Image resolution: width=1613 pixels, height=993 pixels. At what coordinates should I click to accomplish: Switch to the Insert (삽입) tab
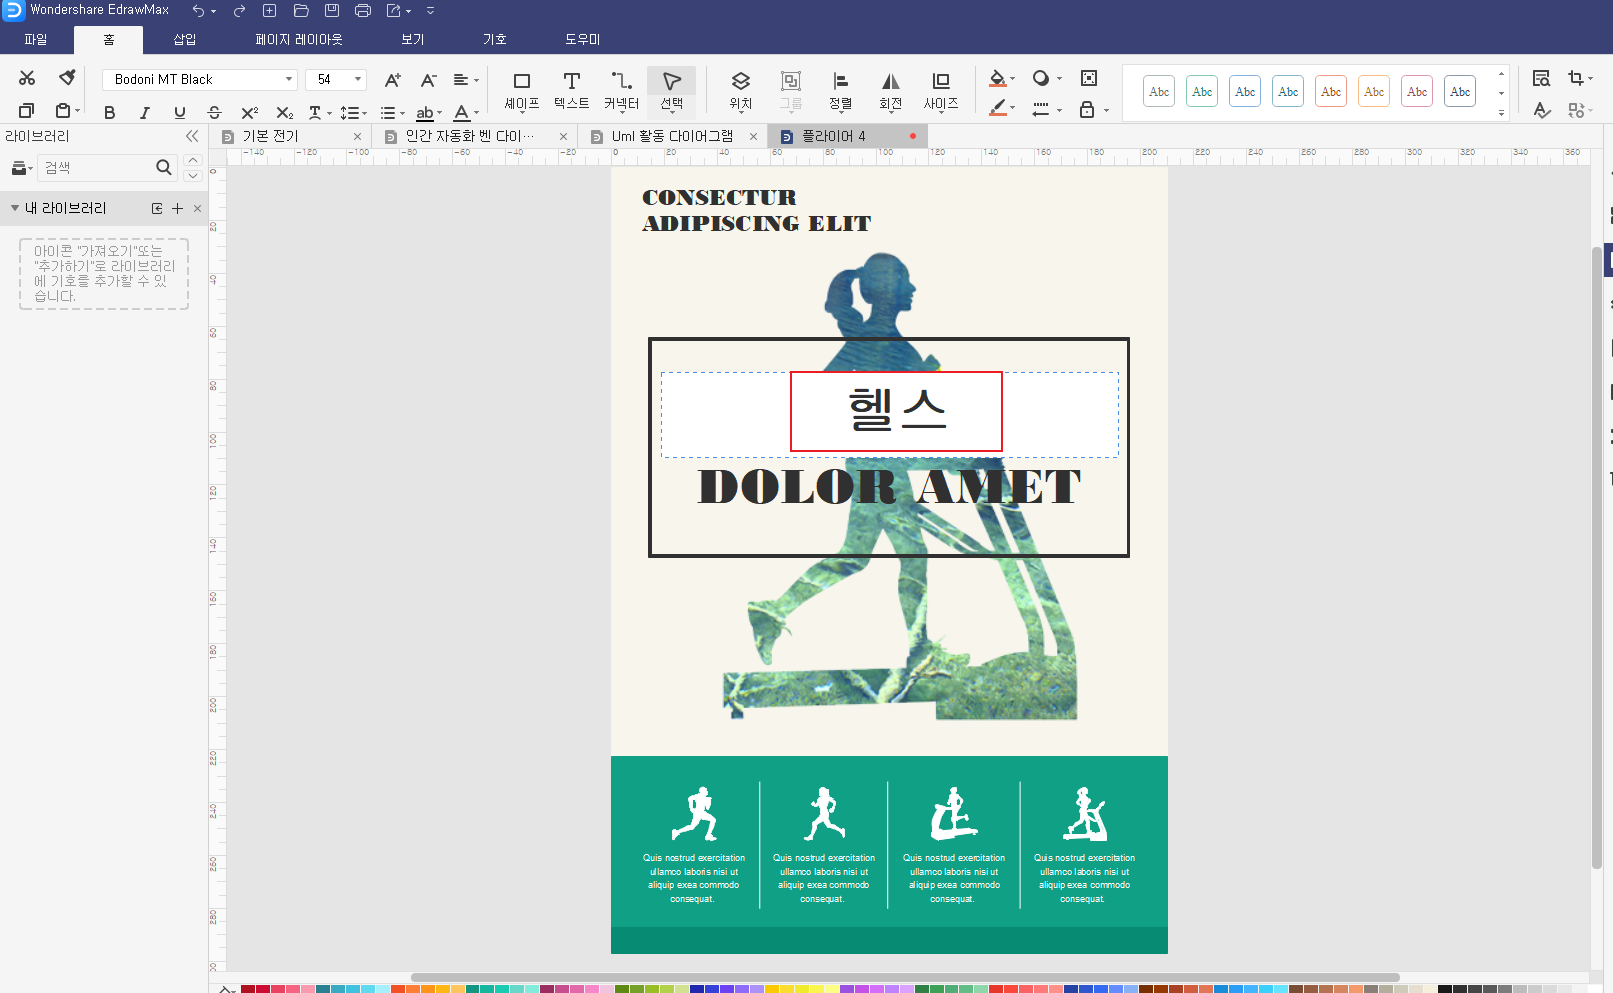click(x=185, y=40)
